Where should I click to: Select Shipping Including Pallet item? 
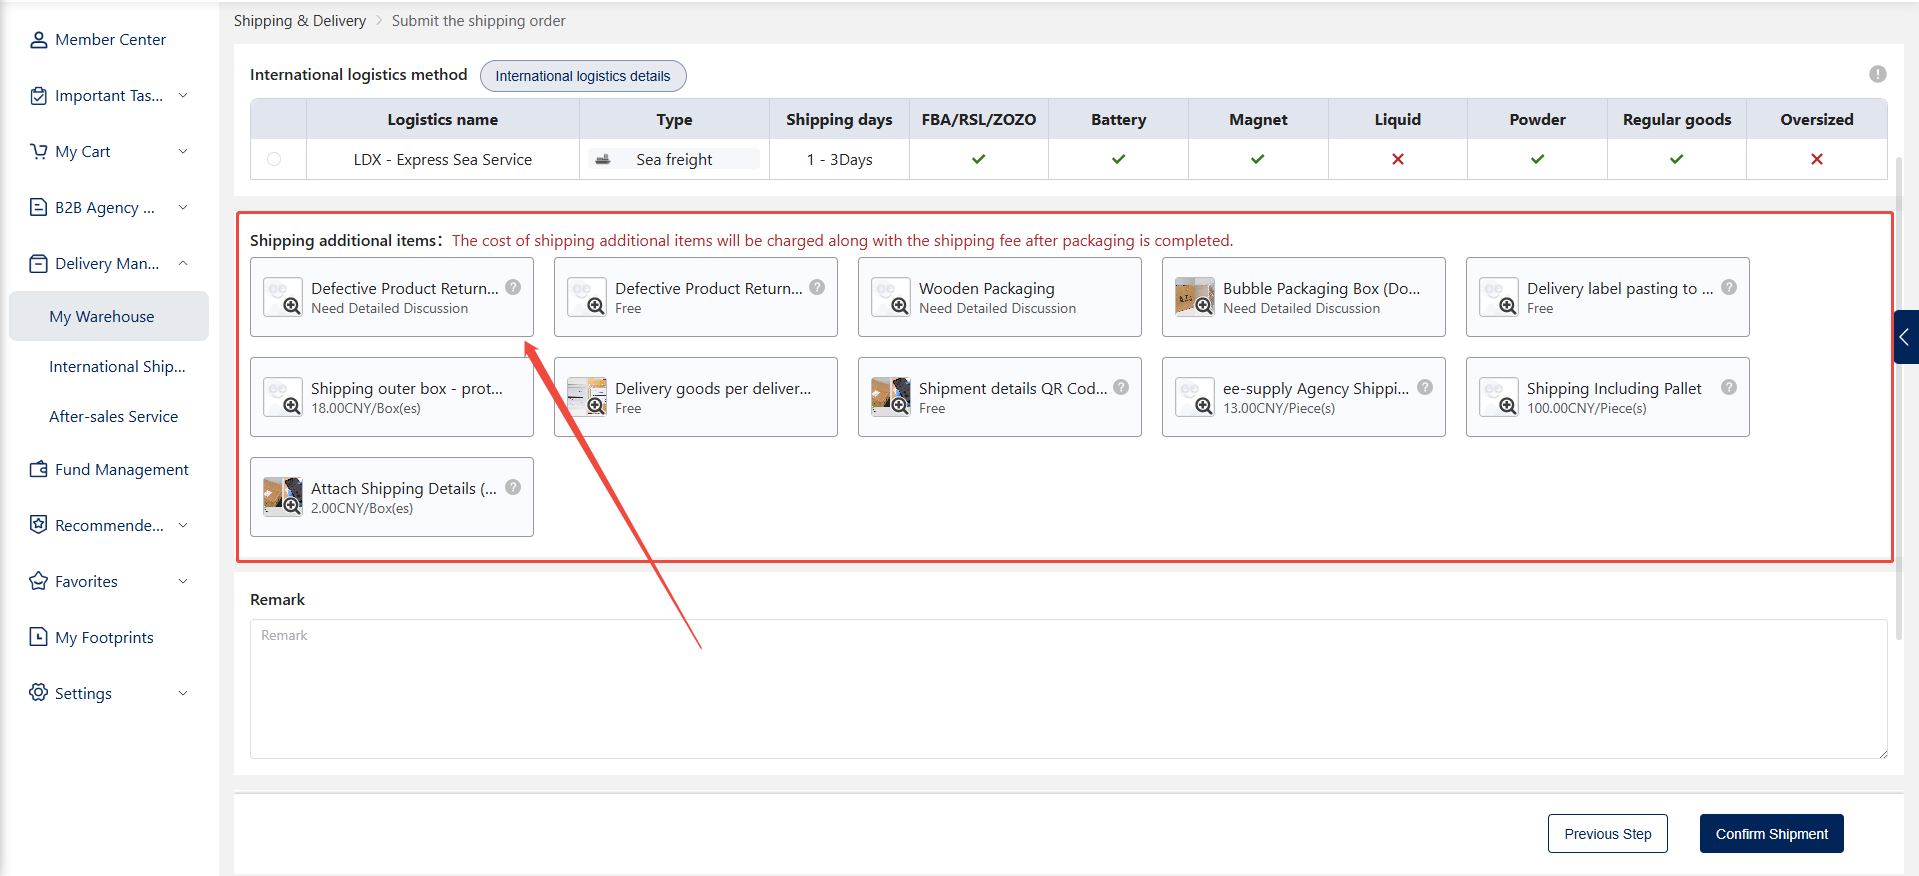point(1607,397)
